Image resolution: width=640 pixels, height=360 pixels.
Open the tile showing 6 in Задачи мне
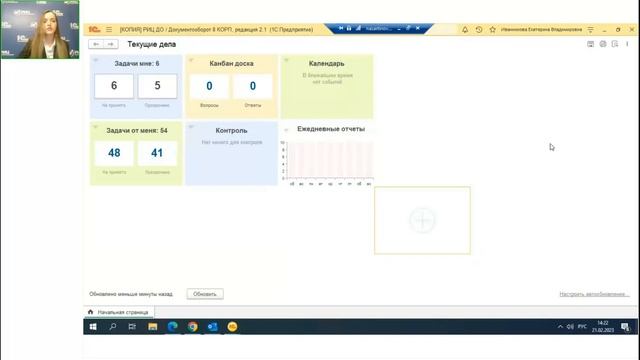(114, 86)
